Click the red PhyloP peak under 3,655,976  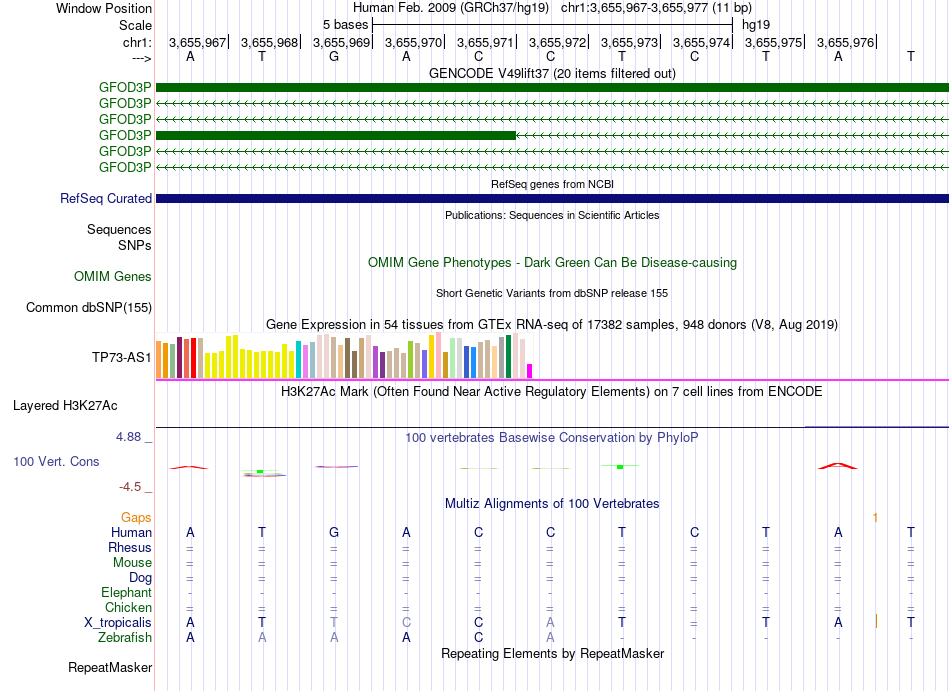click(838, 466)
